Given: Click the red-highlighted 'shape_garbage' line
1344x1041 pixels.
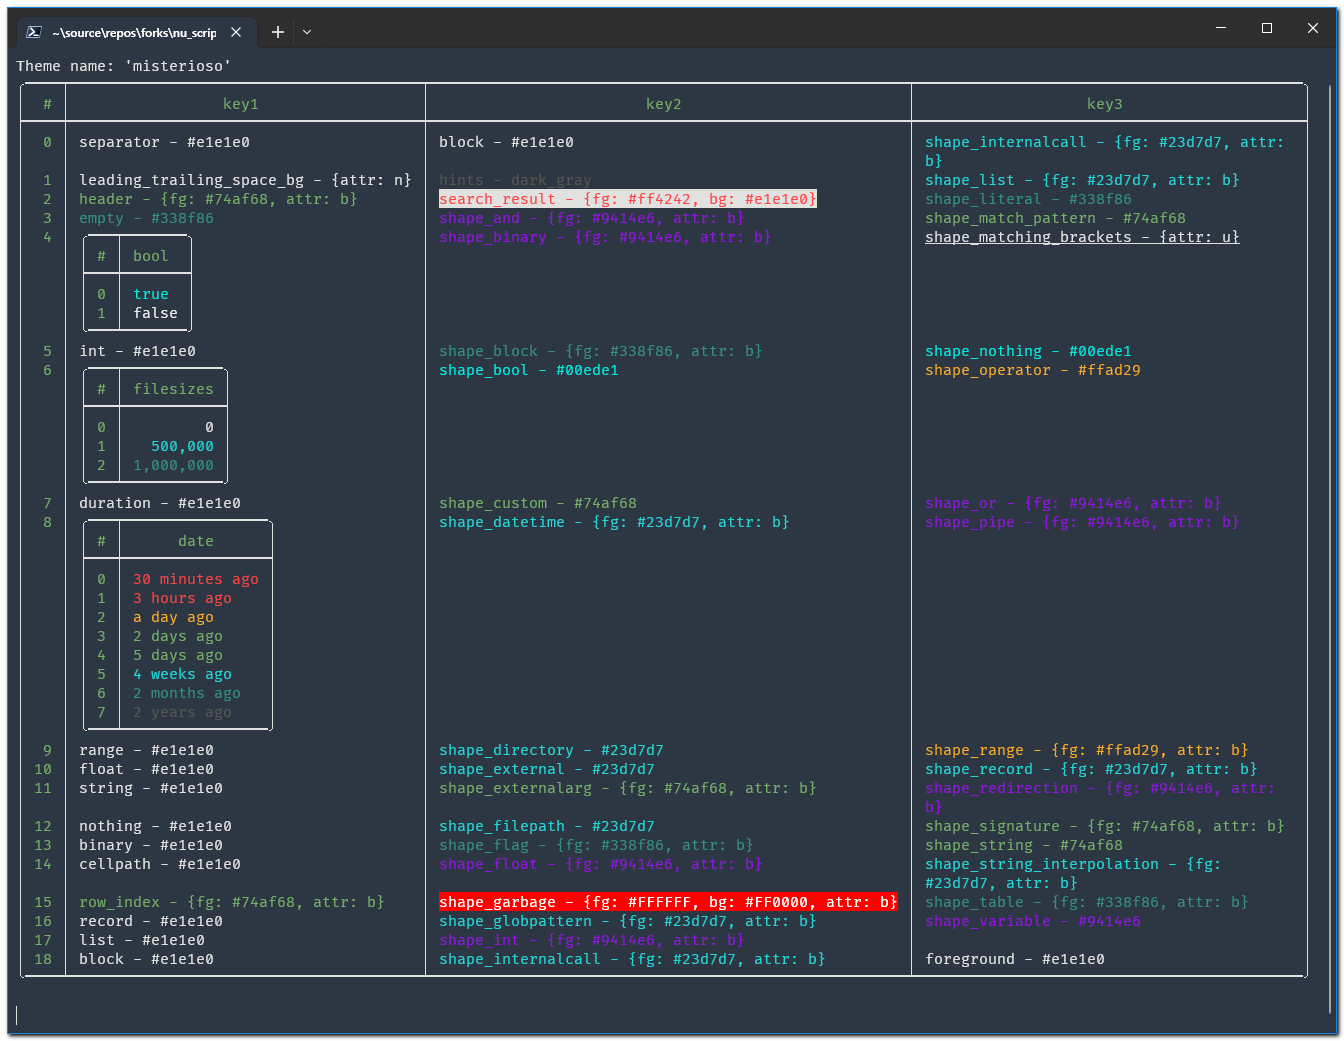Looking at the screenshot, I should point(668,902).
